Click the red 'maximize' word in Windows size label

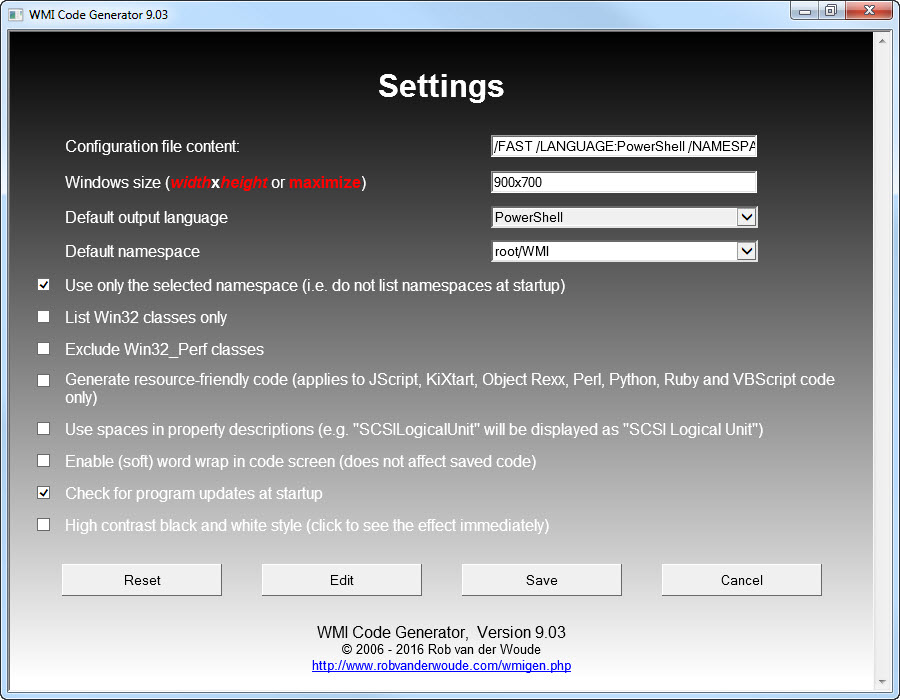pos(325,182)
